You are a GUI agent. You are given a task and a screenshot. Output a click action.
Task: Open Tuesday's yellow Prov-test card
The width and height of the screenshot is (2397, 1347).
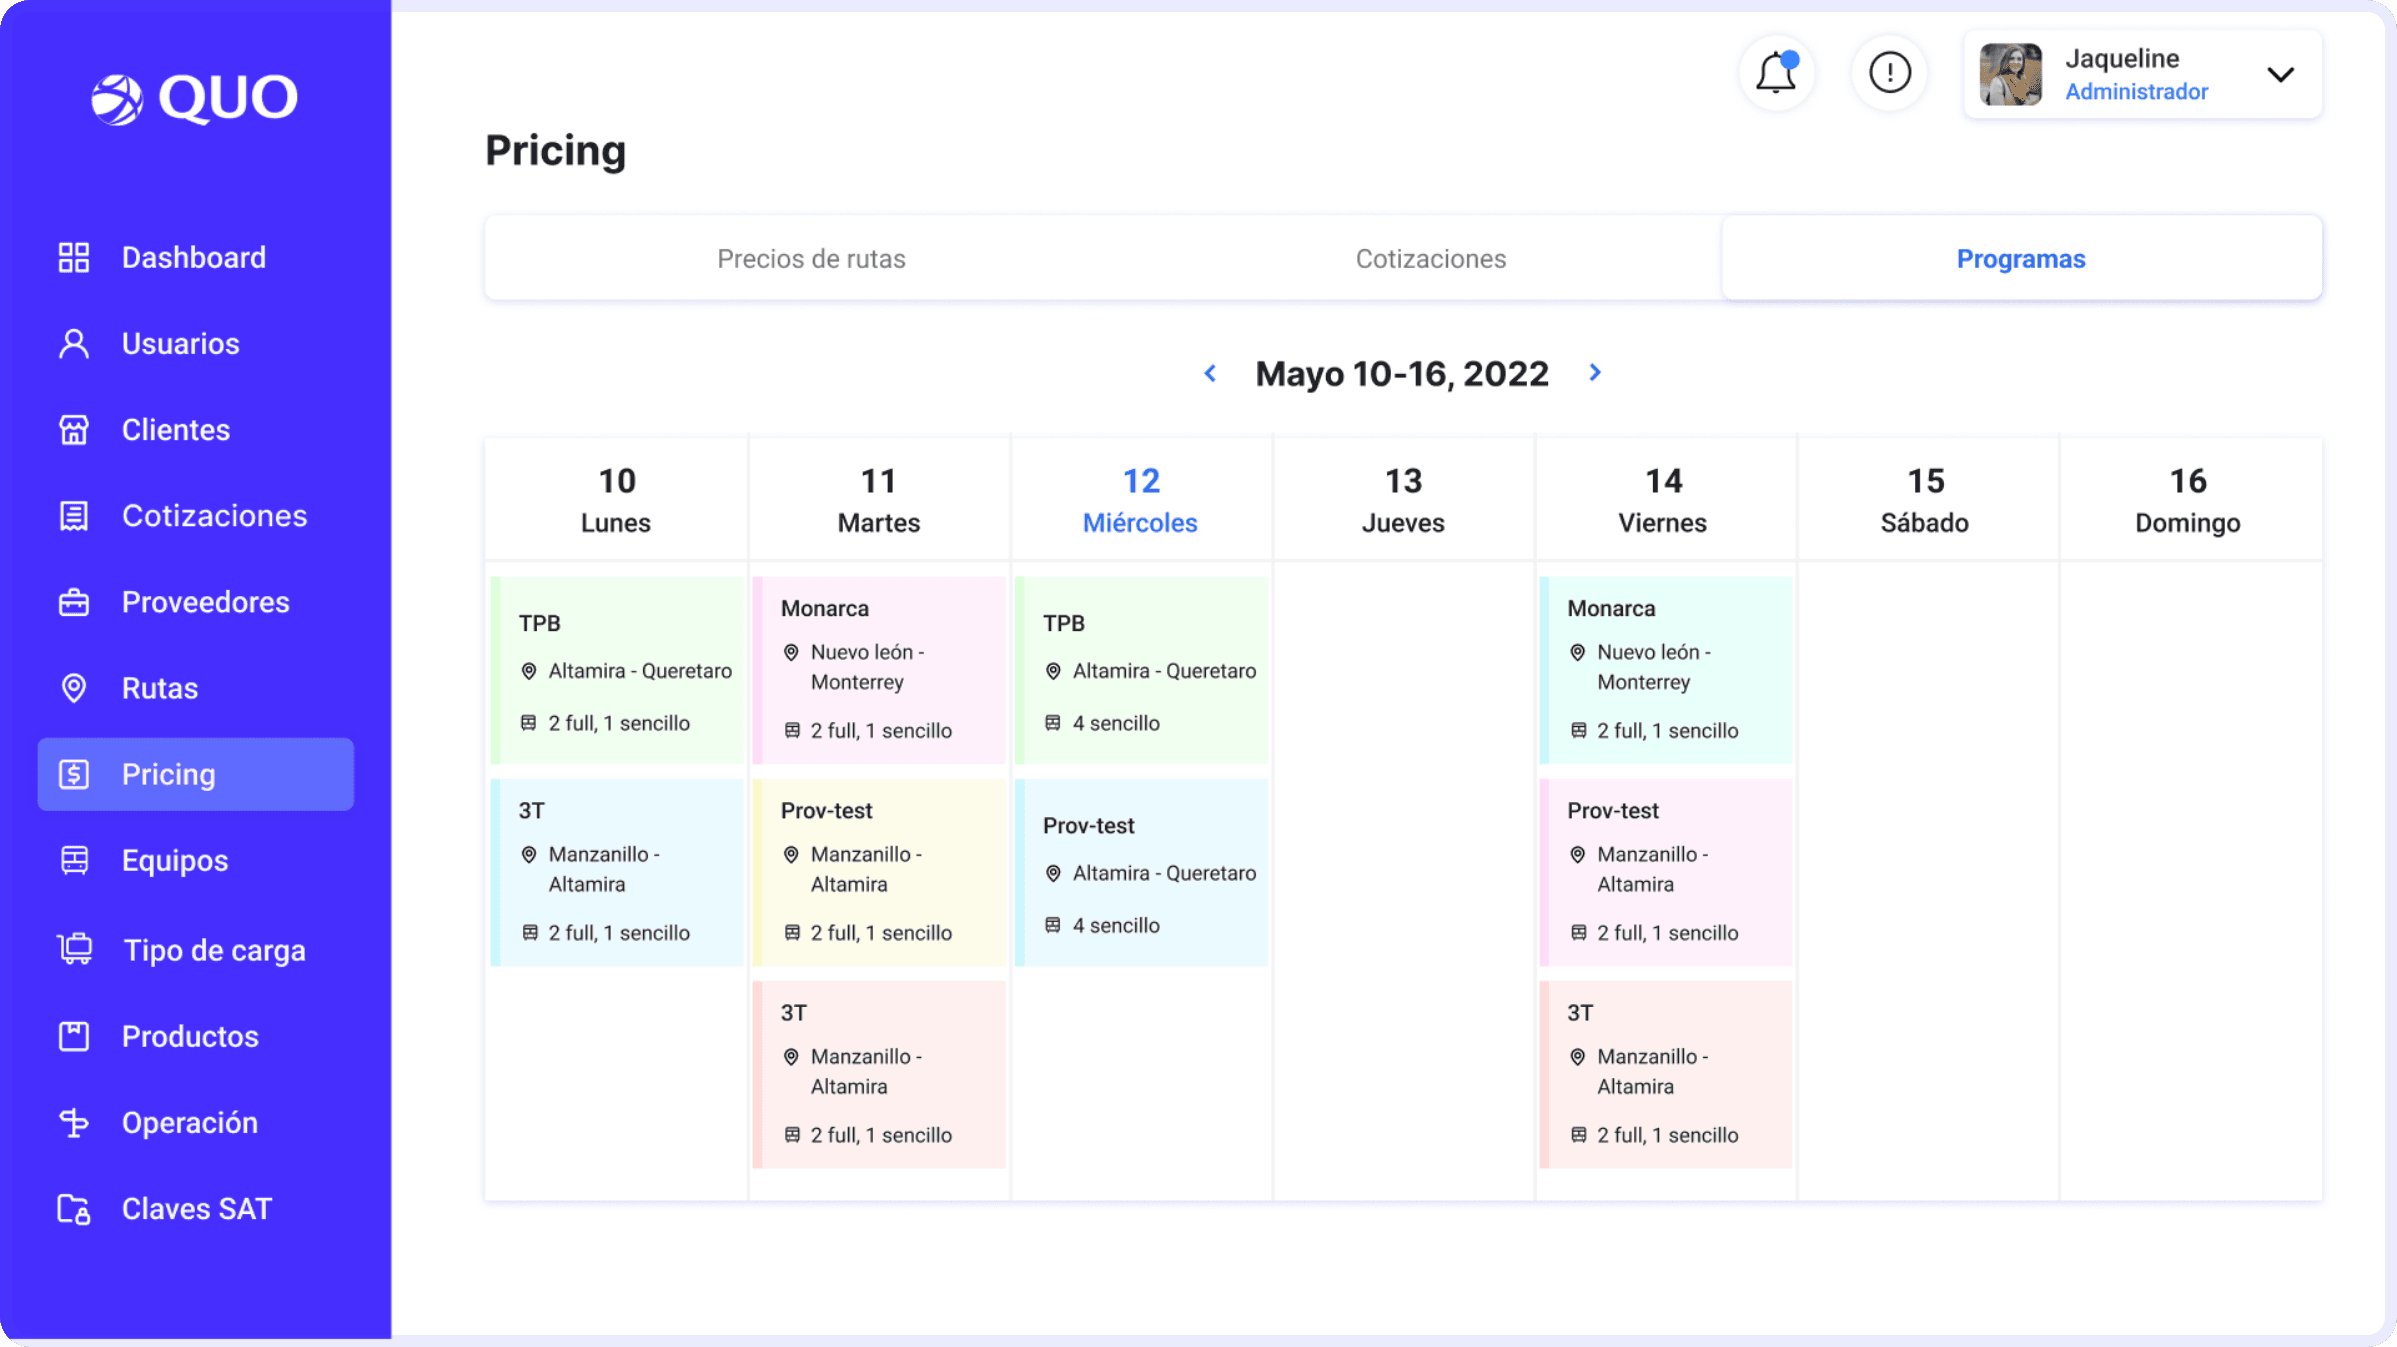(x=880, y=872)
